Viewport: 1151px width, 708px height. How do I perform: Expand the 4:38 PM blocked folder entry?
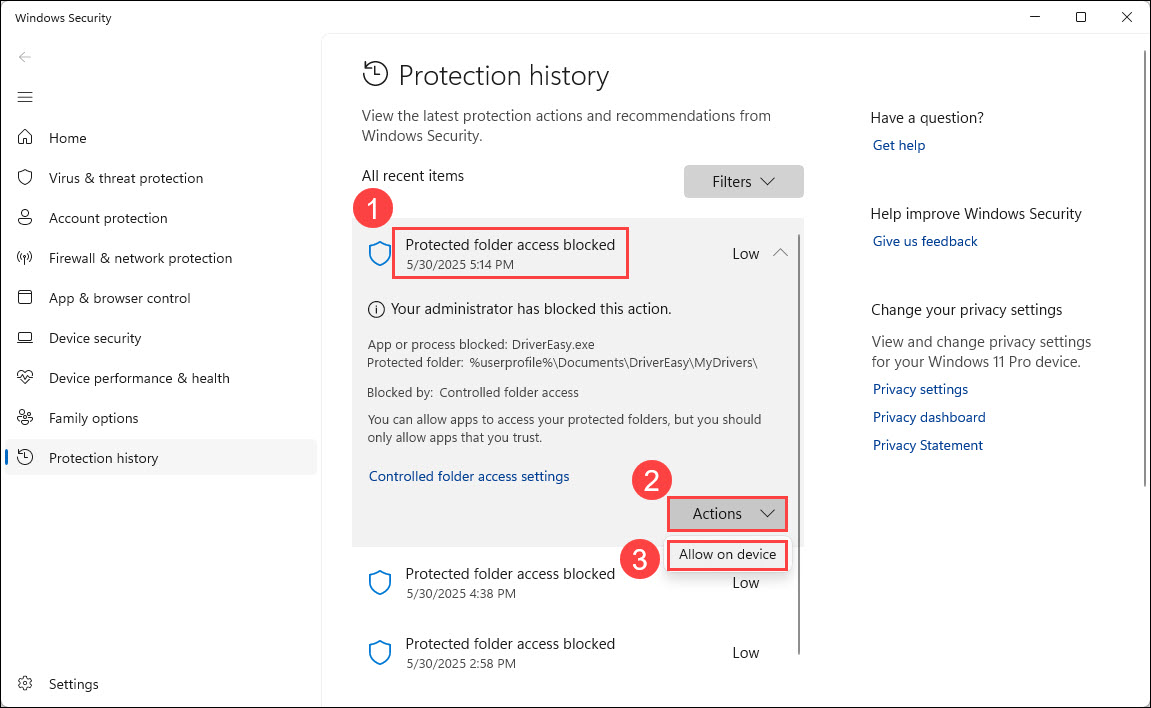tap(510, 582)
